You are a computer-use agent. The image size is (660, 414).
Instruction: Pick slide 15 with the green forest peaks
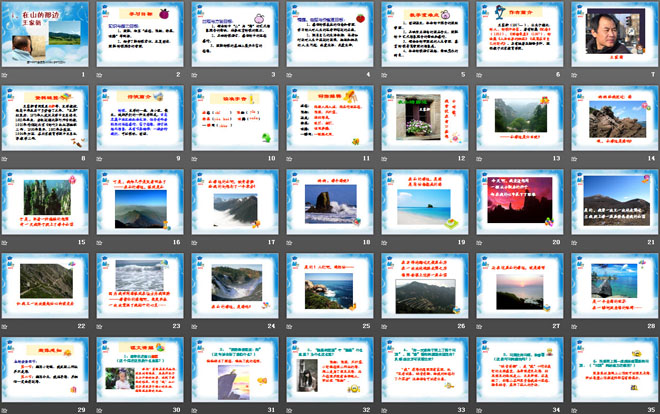pyautogui.click(x=47, y=205)
